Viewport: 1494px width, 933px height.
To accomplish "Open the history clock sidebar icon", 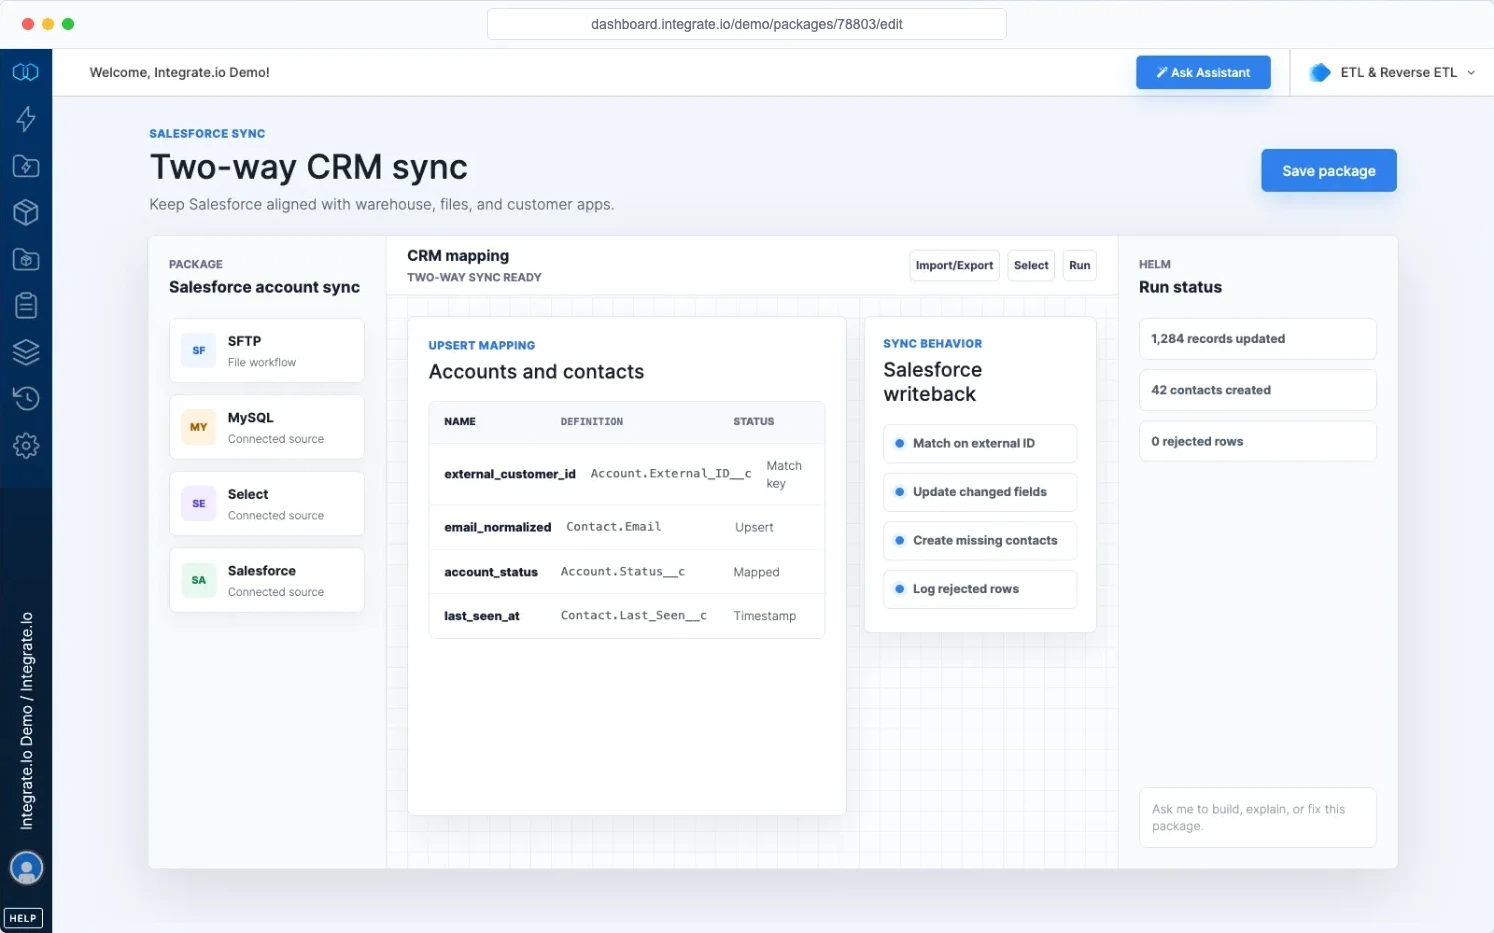I will 26,398.
